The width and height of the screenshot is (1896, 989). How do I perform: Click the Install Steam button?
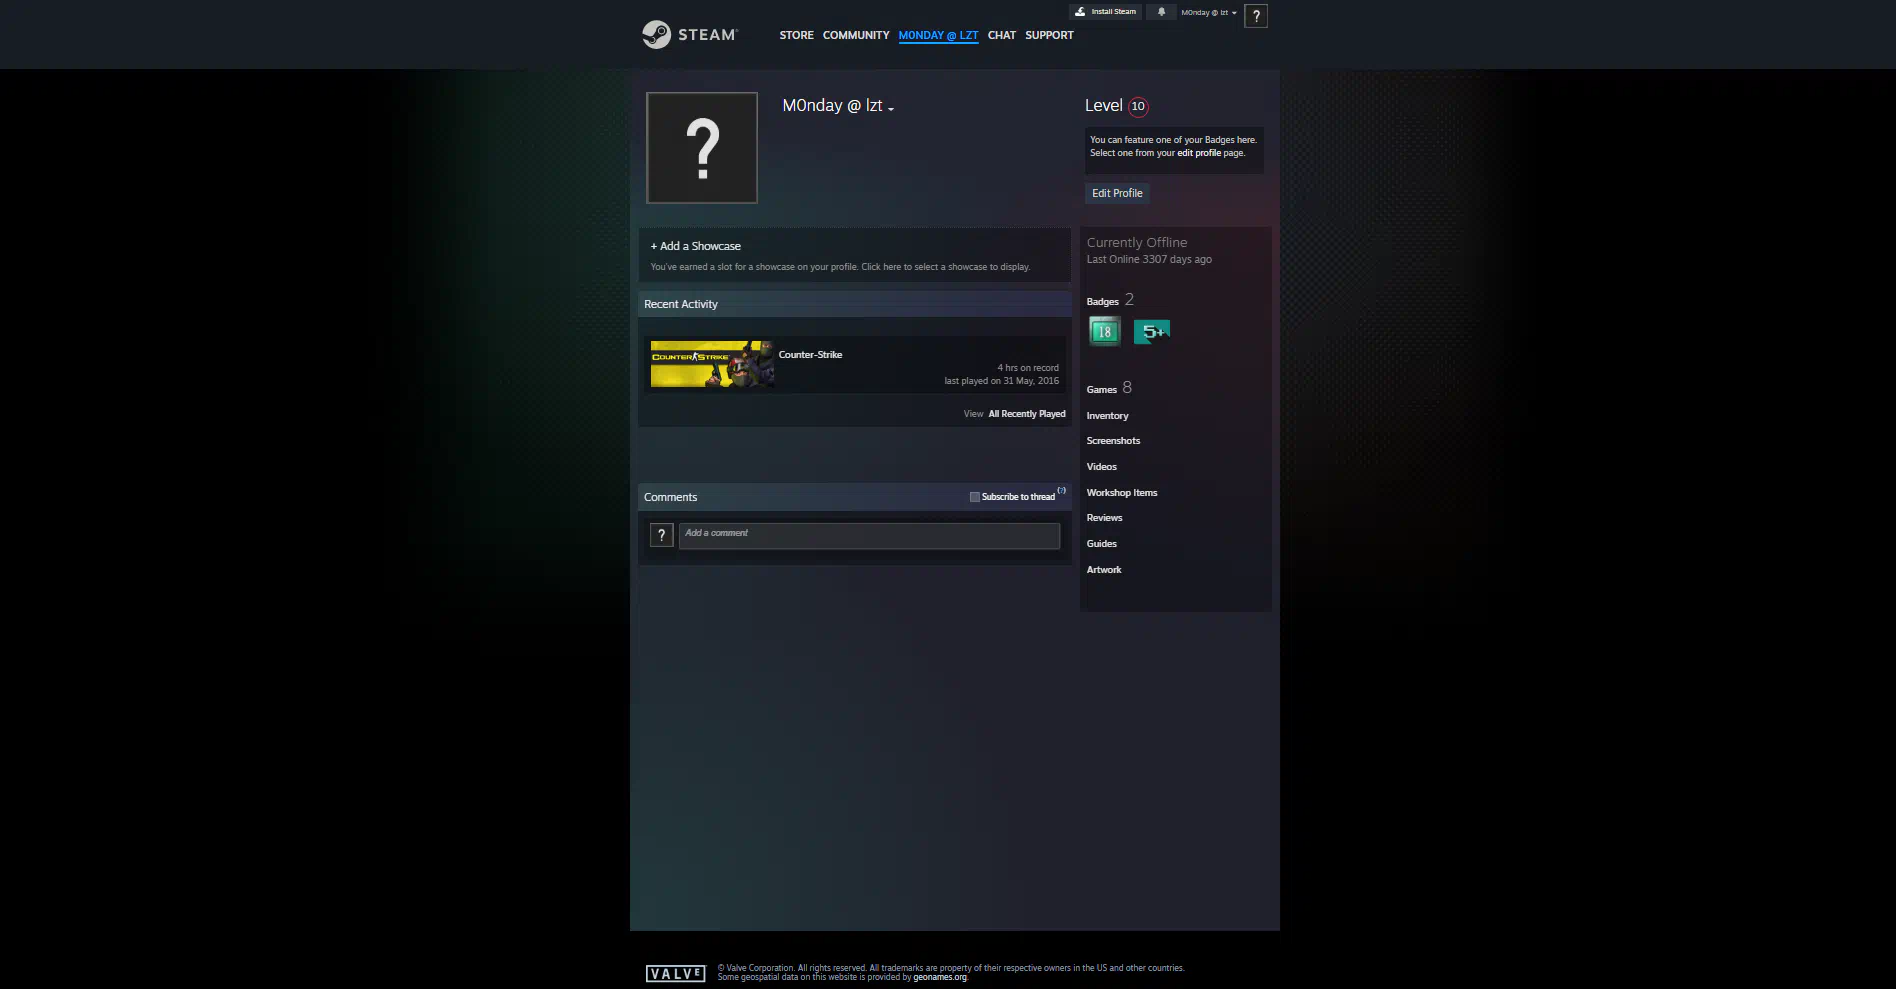[x=1105, y=12]
